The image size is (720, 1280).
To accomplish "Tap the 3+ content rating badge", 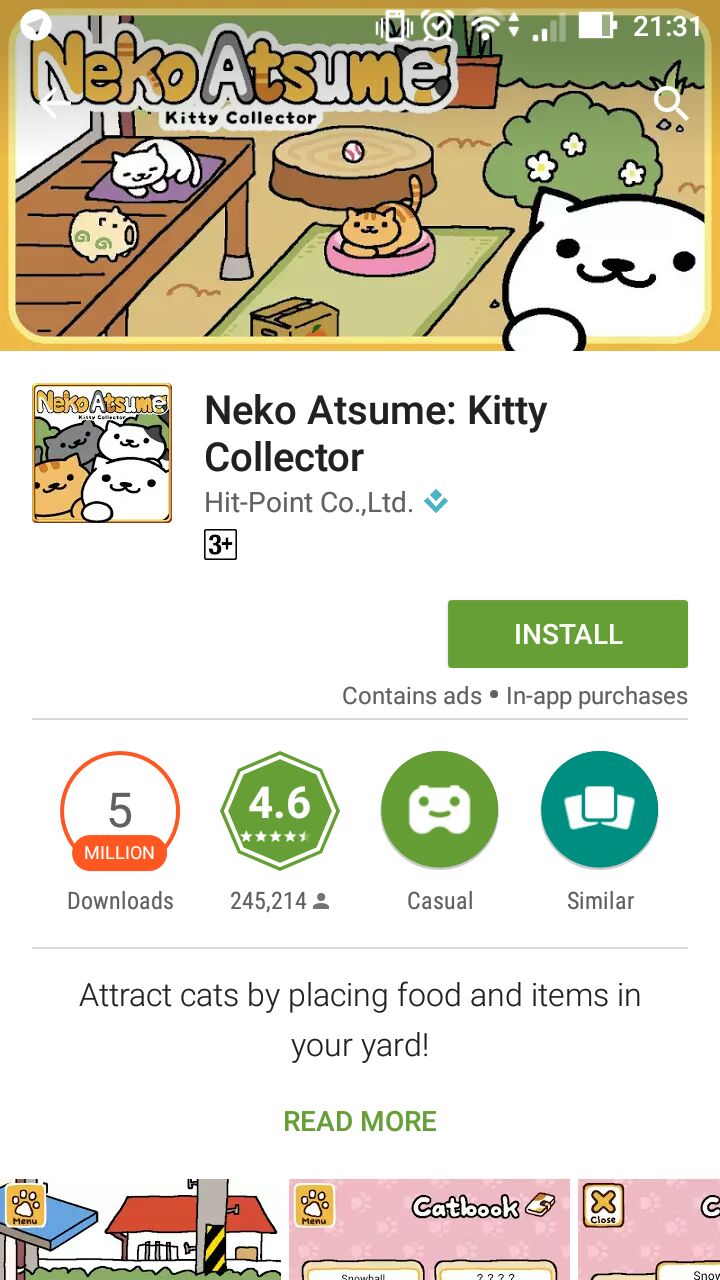I will click(x=220, y=544).
